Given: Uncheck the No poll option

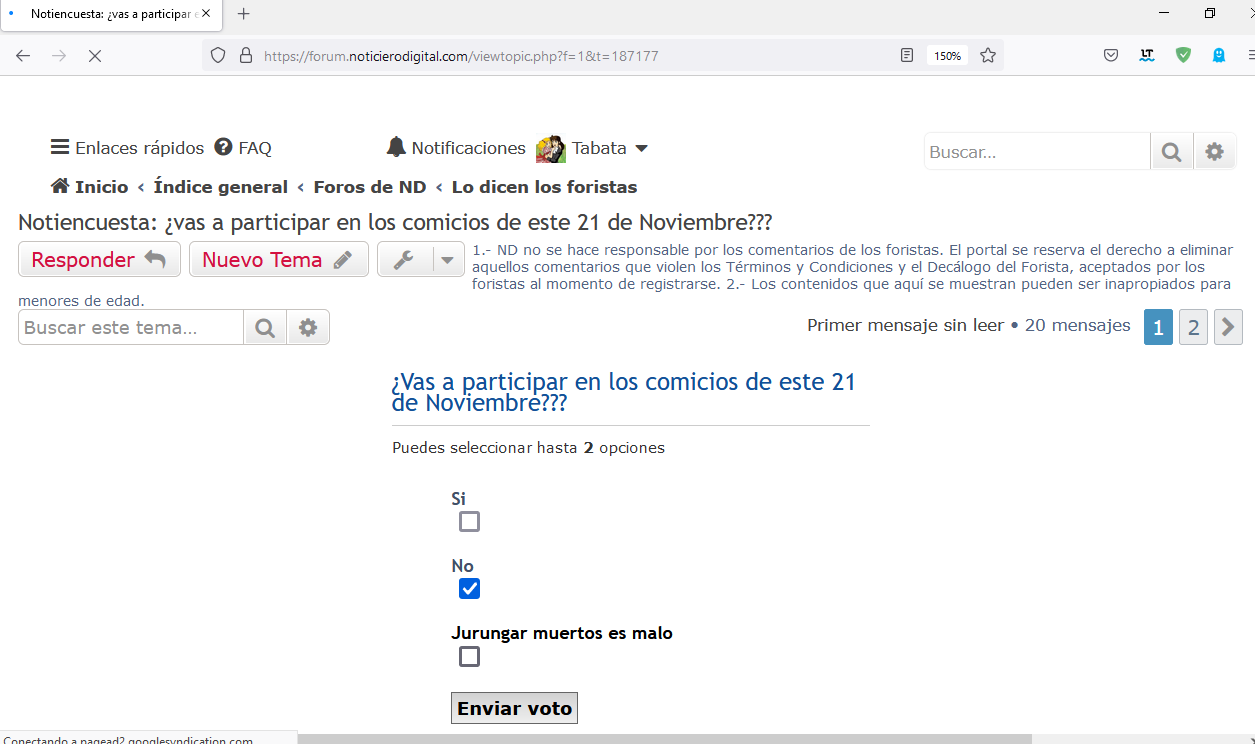Looking at the screenshot, I should click(469, 589).
